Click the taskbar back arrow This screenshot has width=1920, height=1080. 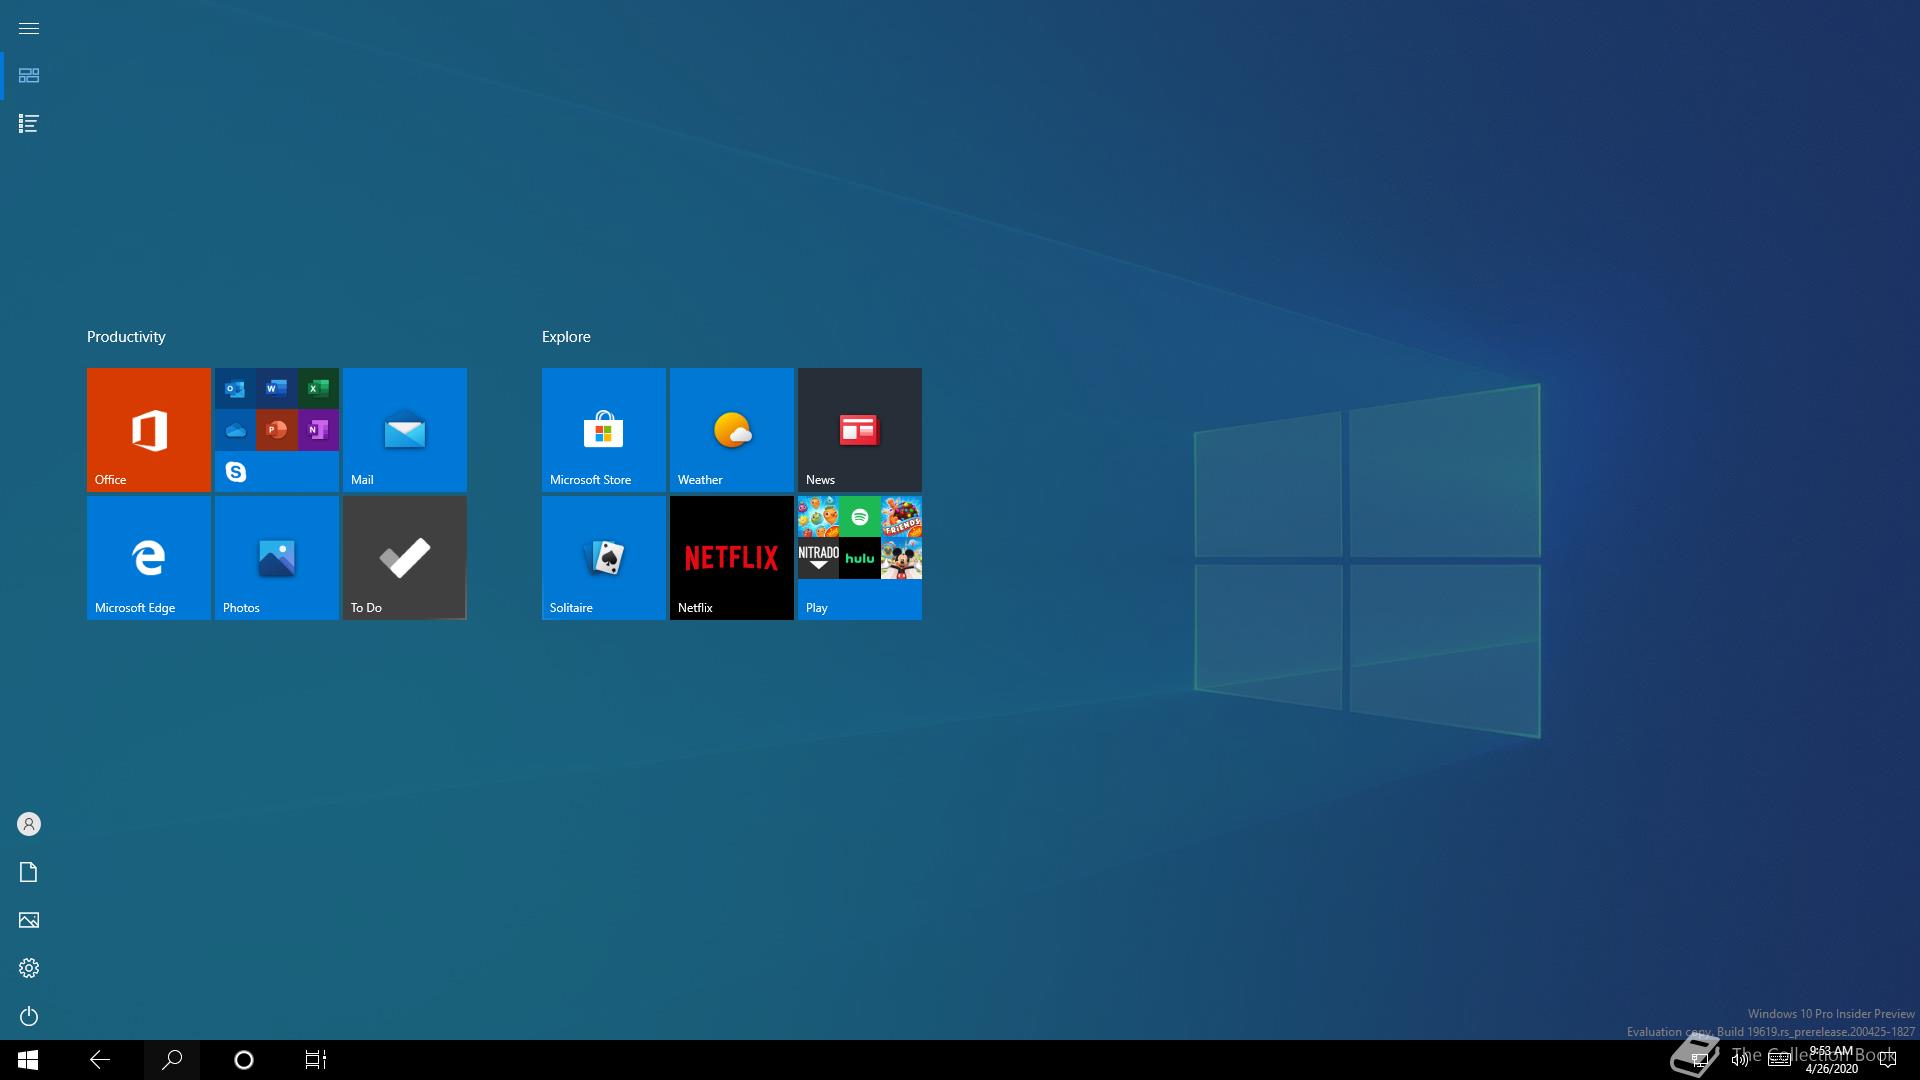coord(100,1060)
